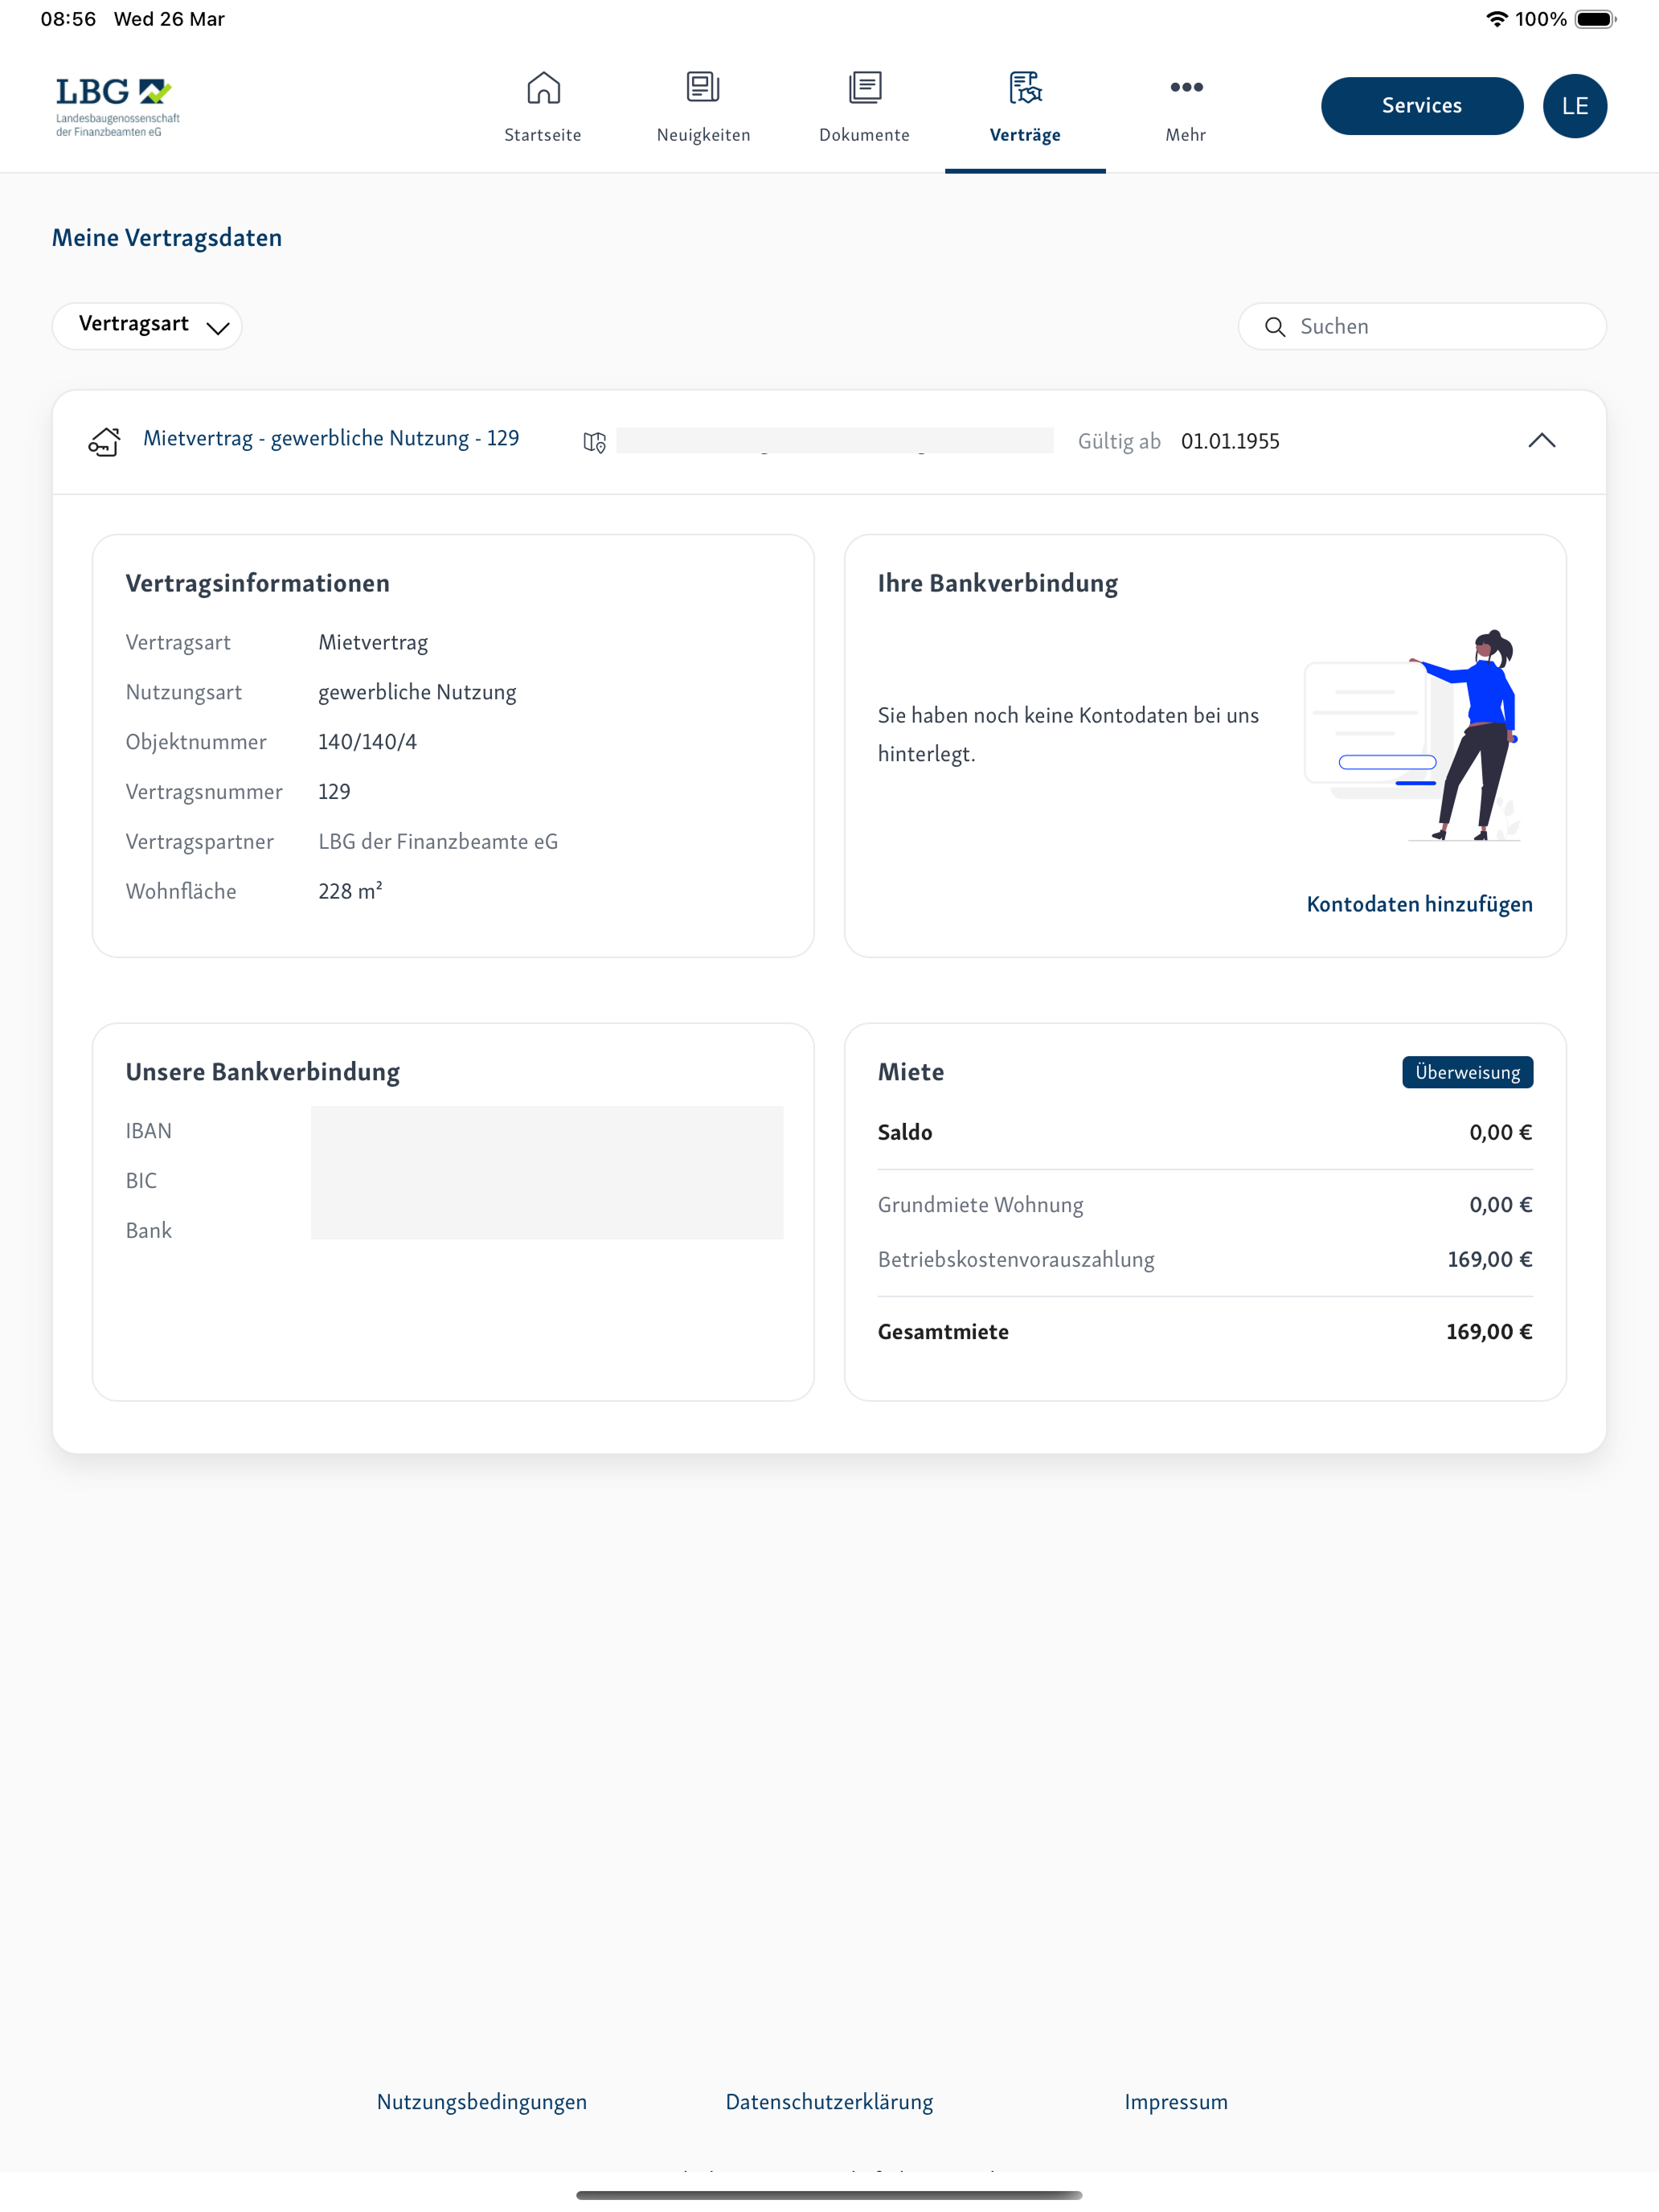Click the map location icon beside the address
The width and height of the screenshot is (1659, 2212).
(595, 442)
